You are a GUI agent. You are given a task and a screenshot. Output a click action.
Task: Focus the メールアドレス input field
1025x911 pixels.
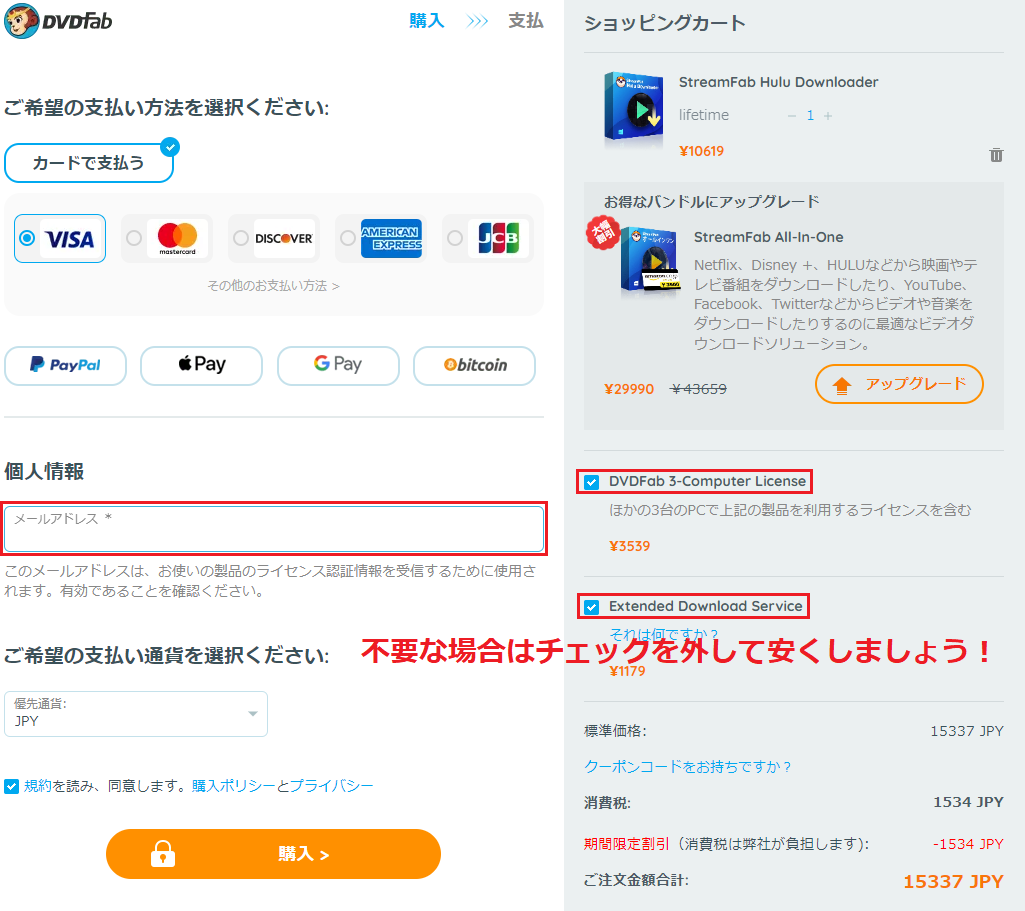[274, 529]
